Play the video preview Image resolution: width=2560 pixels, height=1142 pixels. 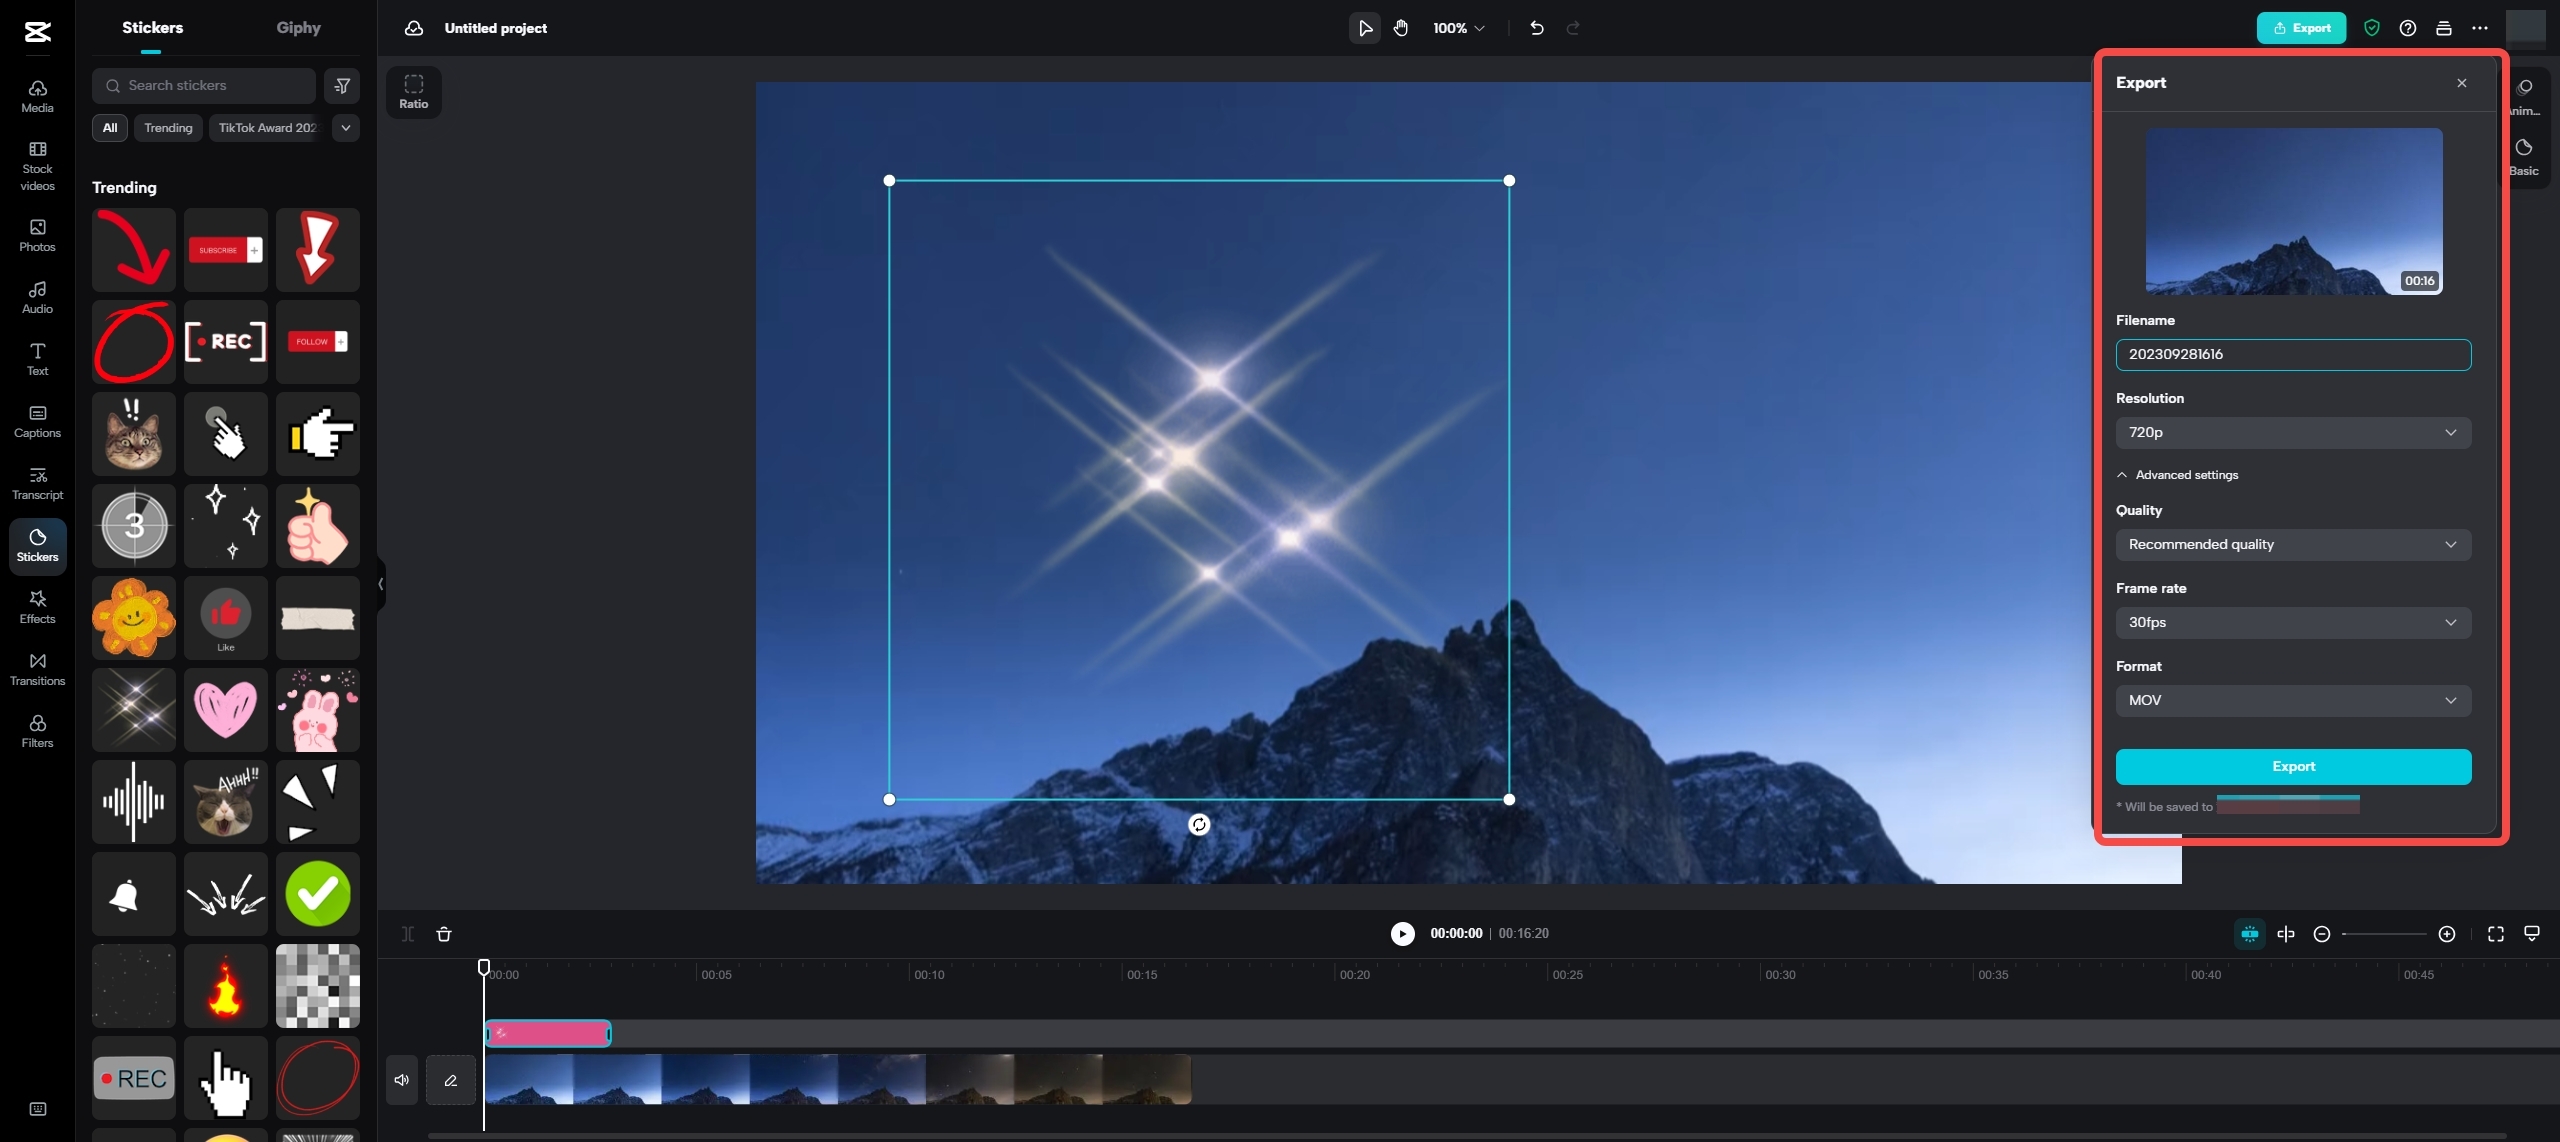(x=1402, y=933)
